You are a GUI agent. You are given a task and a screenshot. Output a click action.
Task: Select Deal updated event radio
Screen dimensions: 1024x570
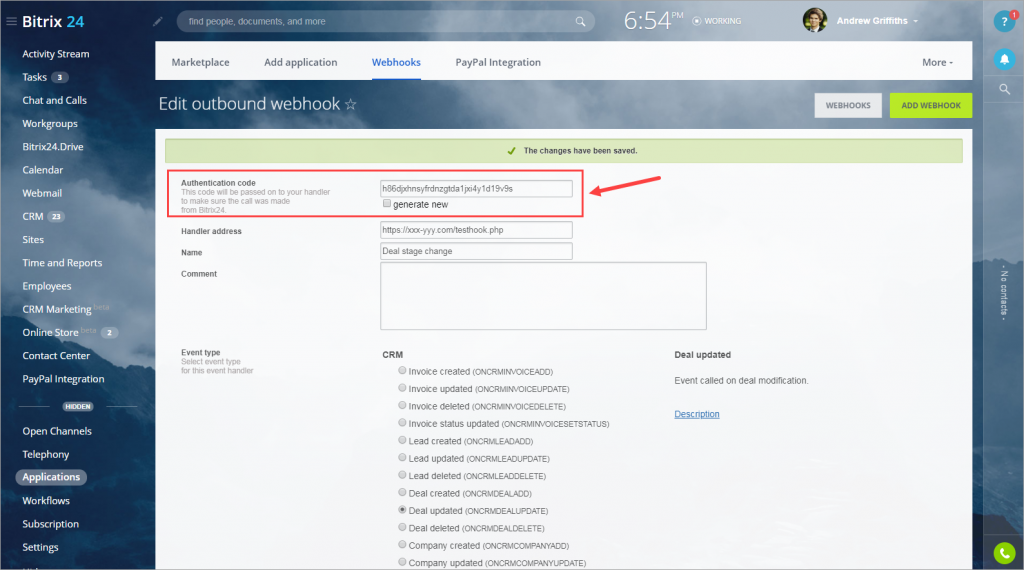[402, 510]
